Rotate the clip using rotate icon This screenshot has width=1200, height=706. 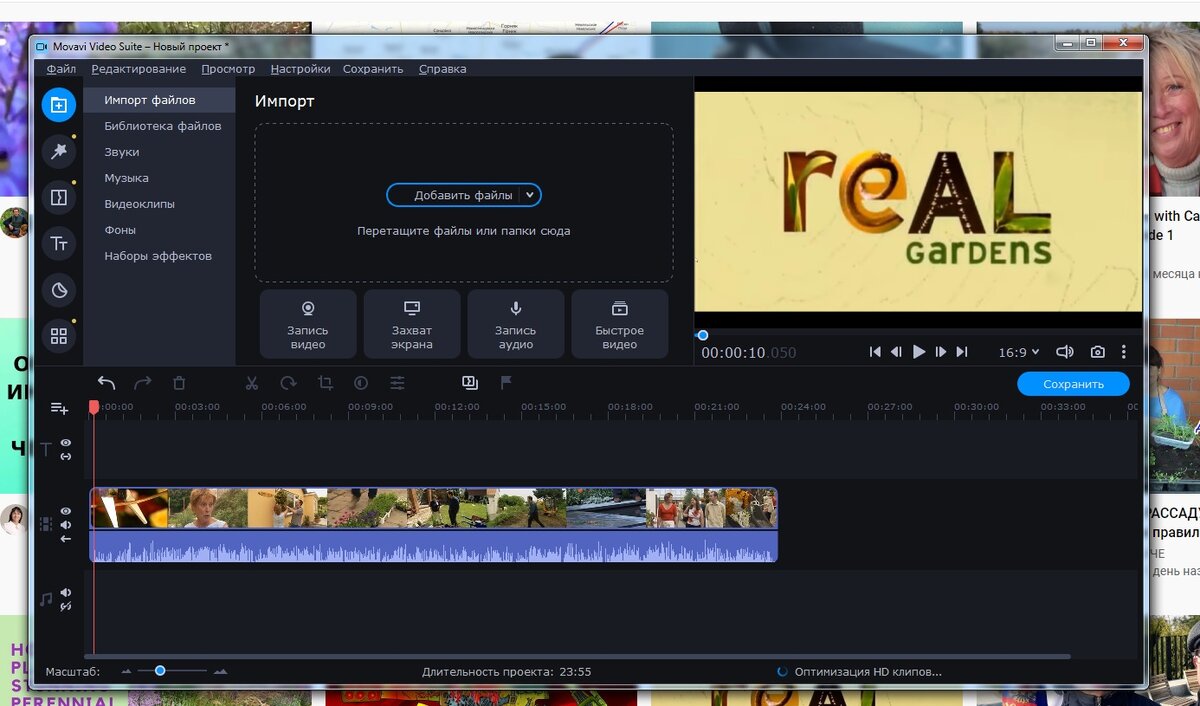coord(288,382)
